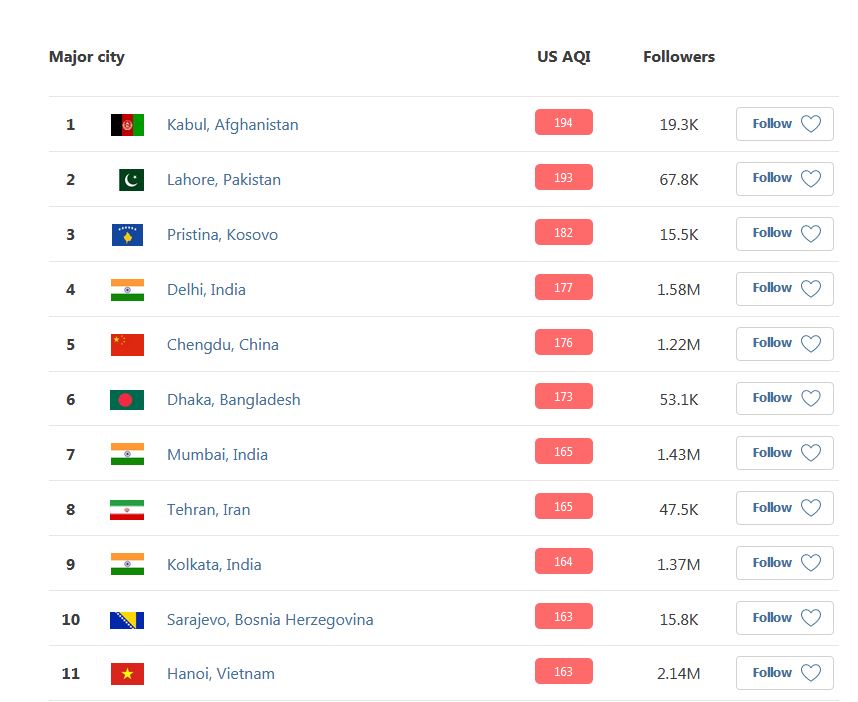
Task: Open the Kolkata, India link
Action: coord(214,565)
